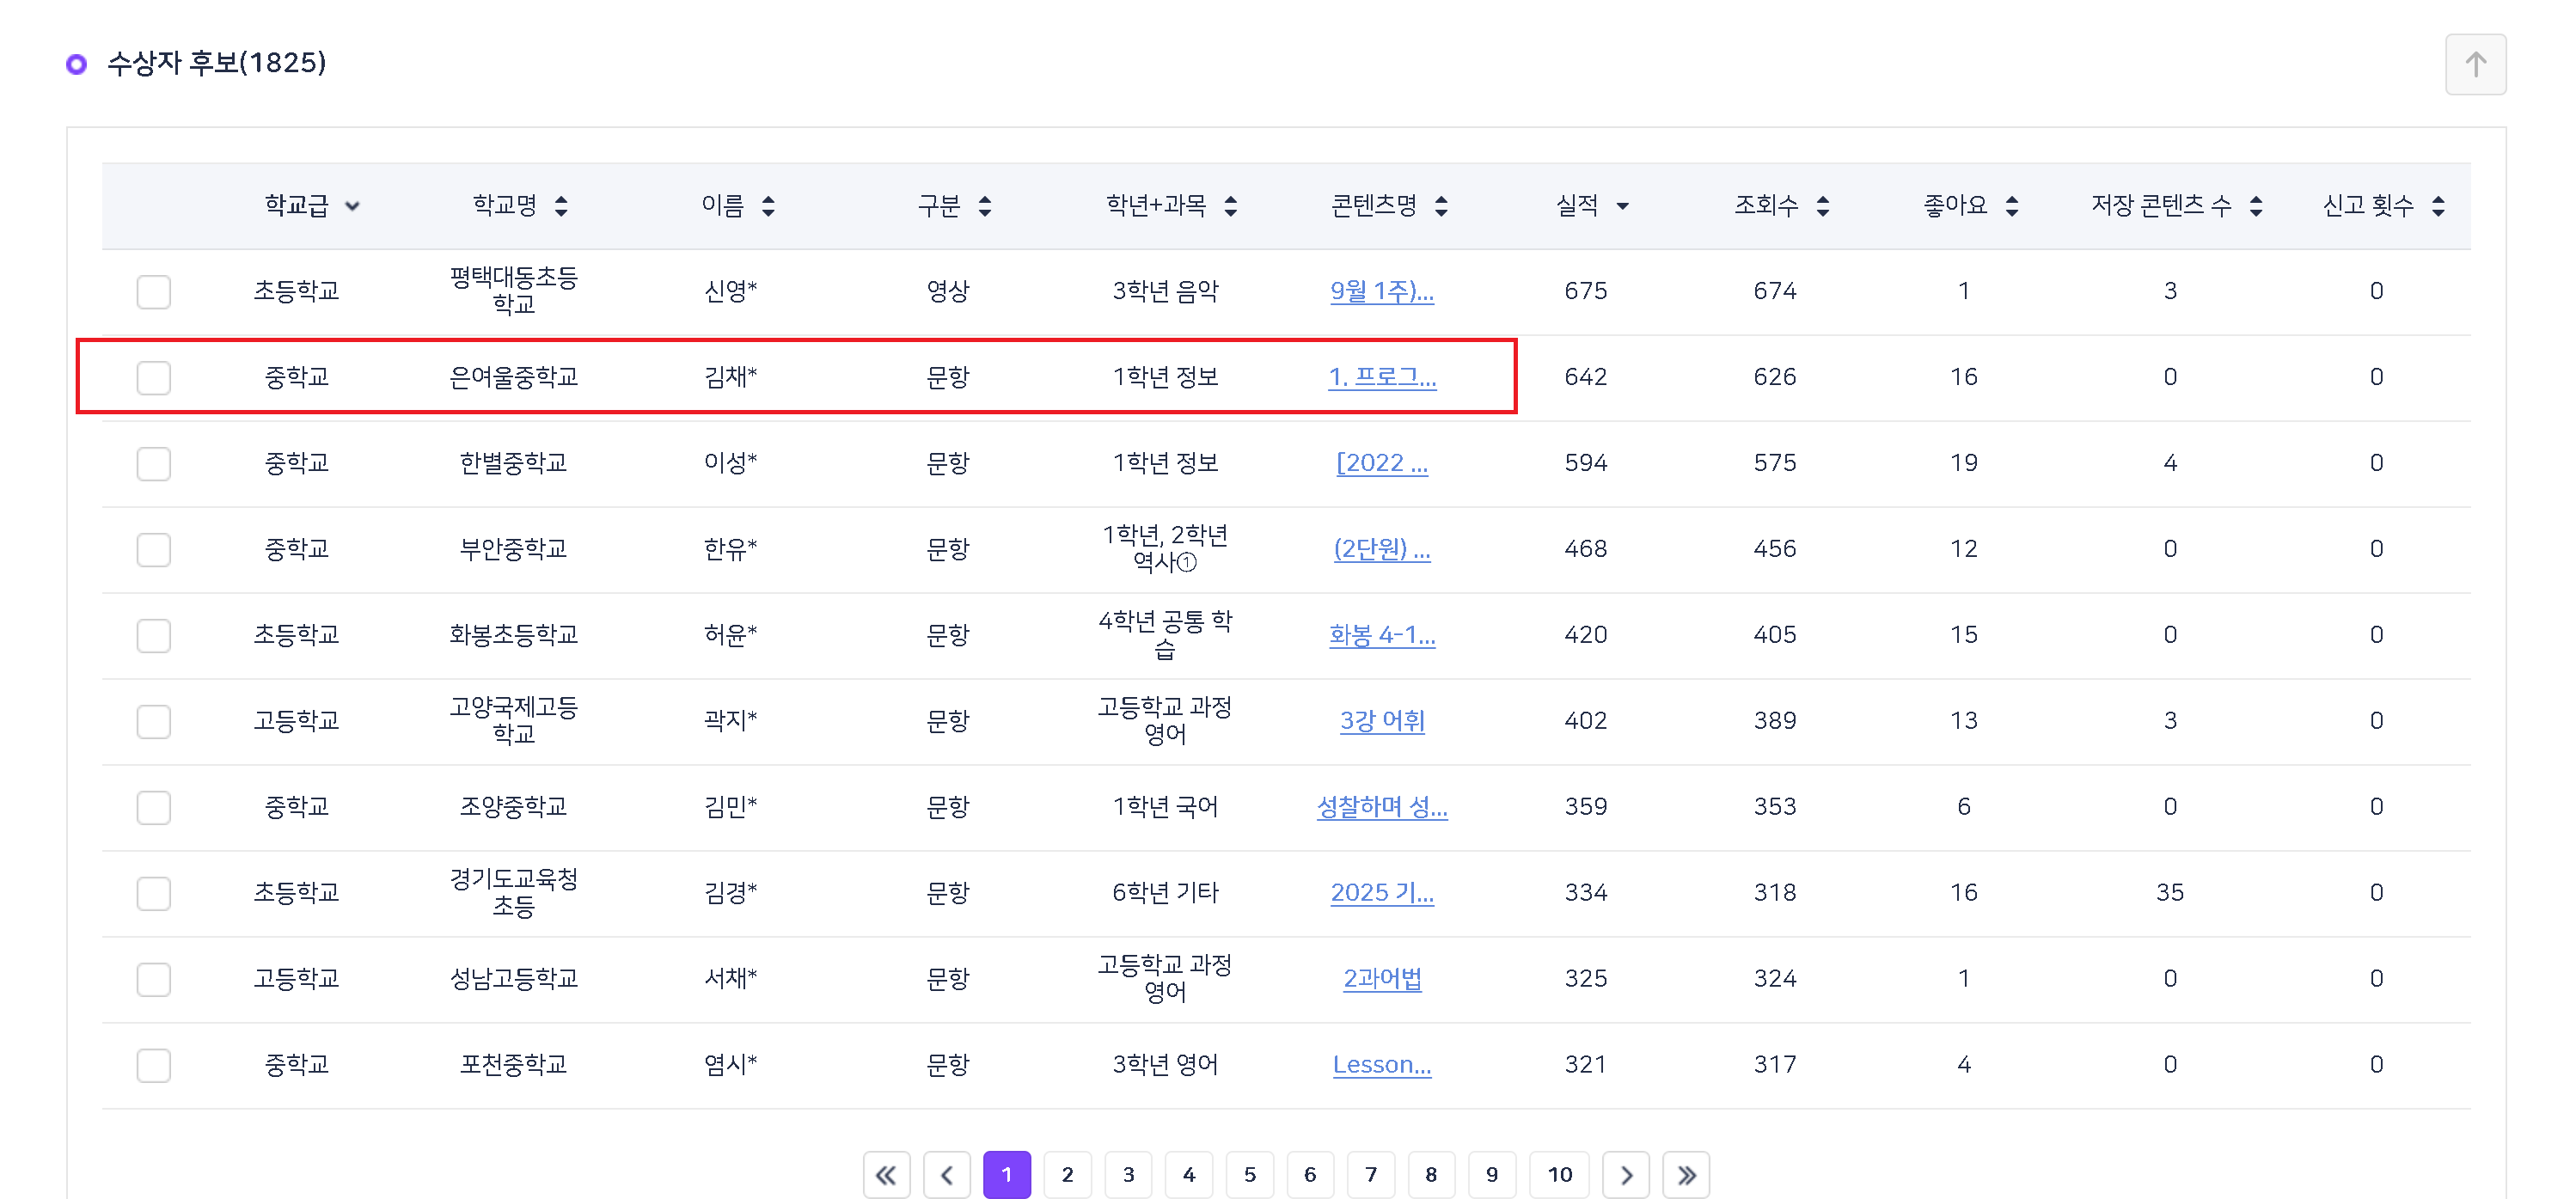The image size is (2576, 1199).
Task: Sort by 조회수 column arrows
Action: [x=1823, y=206]
